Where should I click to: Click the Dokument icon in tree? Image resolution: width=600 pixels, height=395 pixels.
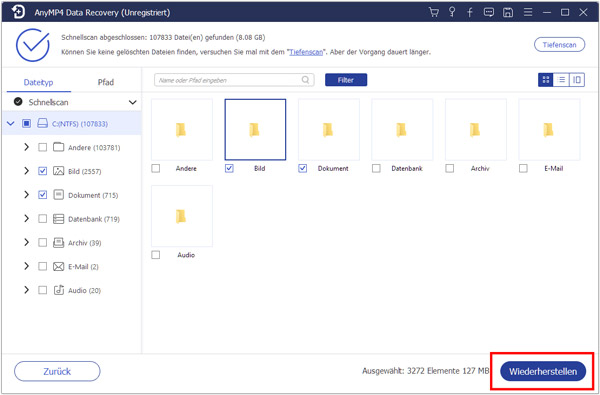click(58, 195)
